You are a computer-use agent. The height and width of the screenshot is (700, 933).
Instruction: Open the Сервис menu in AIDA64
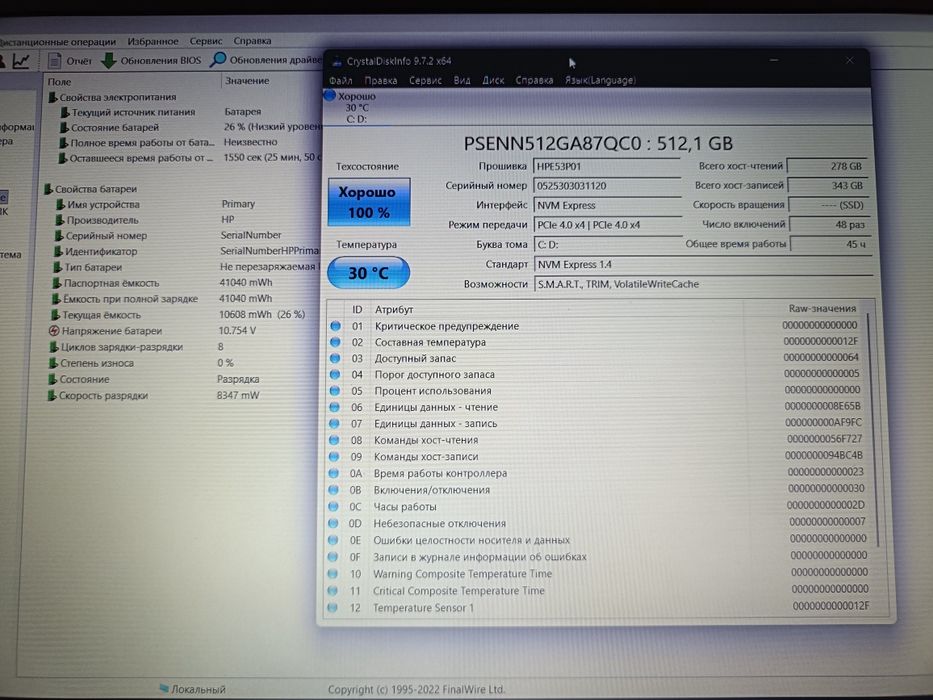206,41
